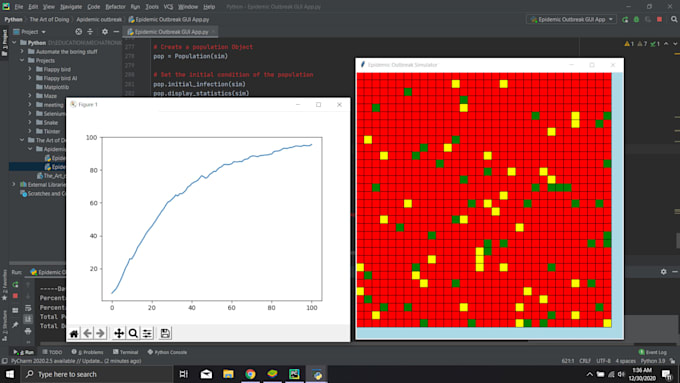Click the UTF-8 encoding in status bar
Screen dimensions: 680x383
[x=603, y=361]
